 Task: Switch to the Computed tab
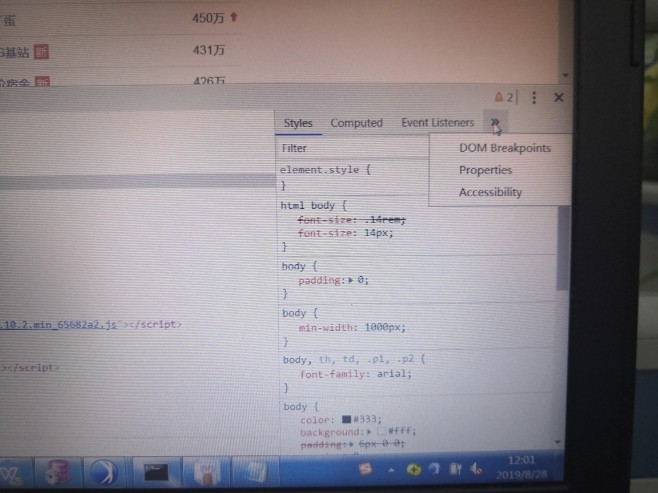coord(356,123)
